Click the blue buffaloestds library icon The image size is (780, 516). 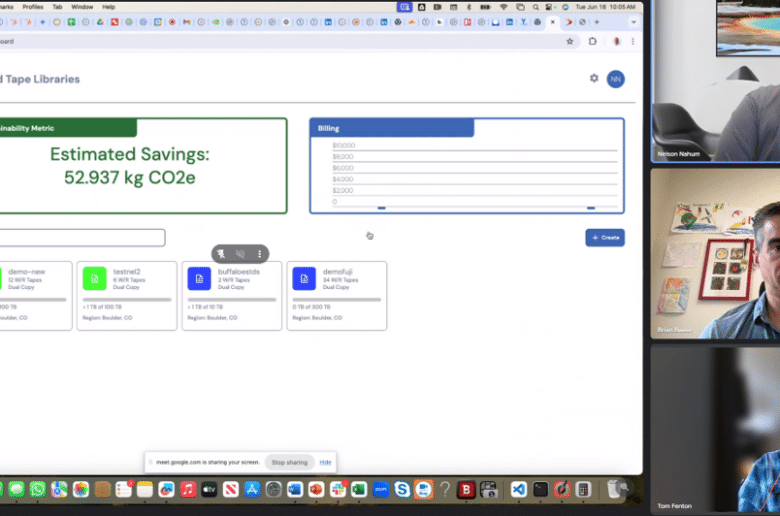[x=199, y=279]
